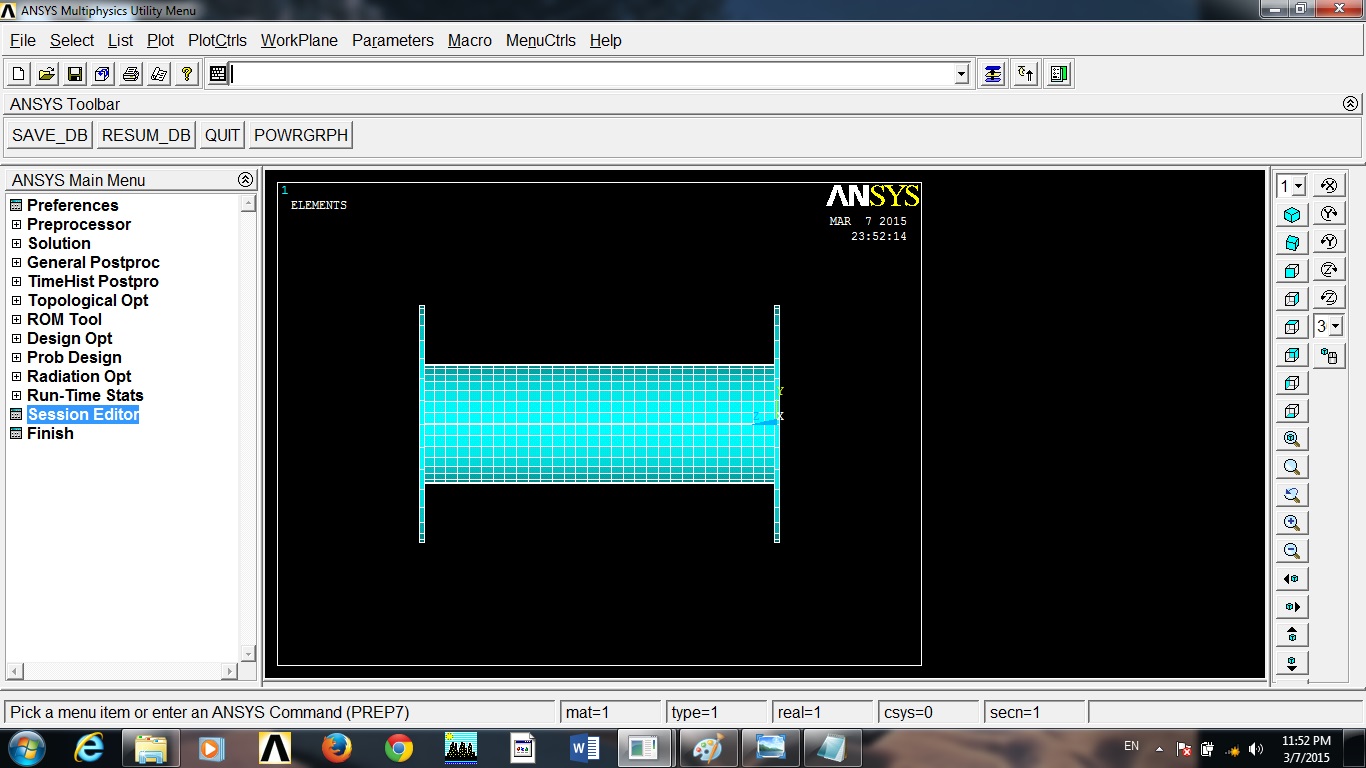Rotate model about screen X axis

(1329, 186)
